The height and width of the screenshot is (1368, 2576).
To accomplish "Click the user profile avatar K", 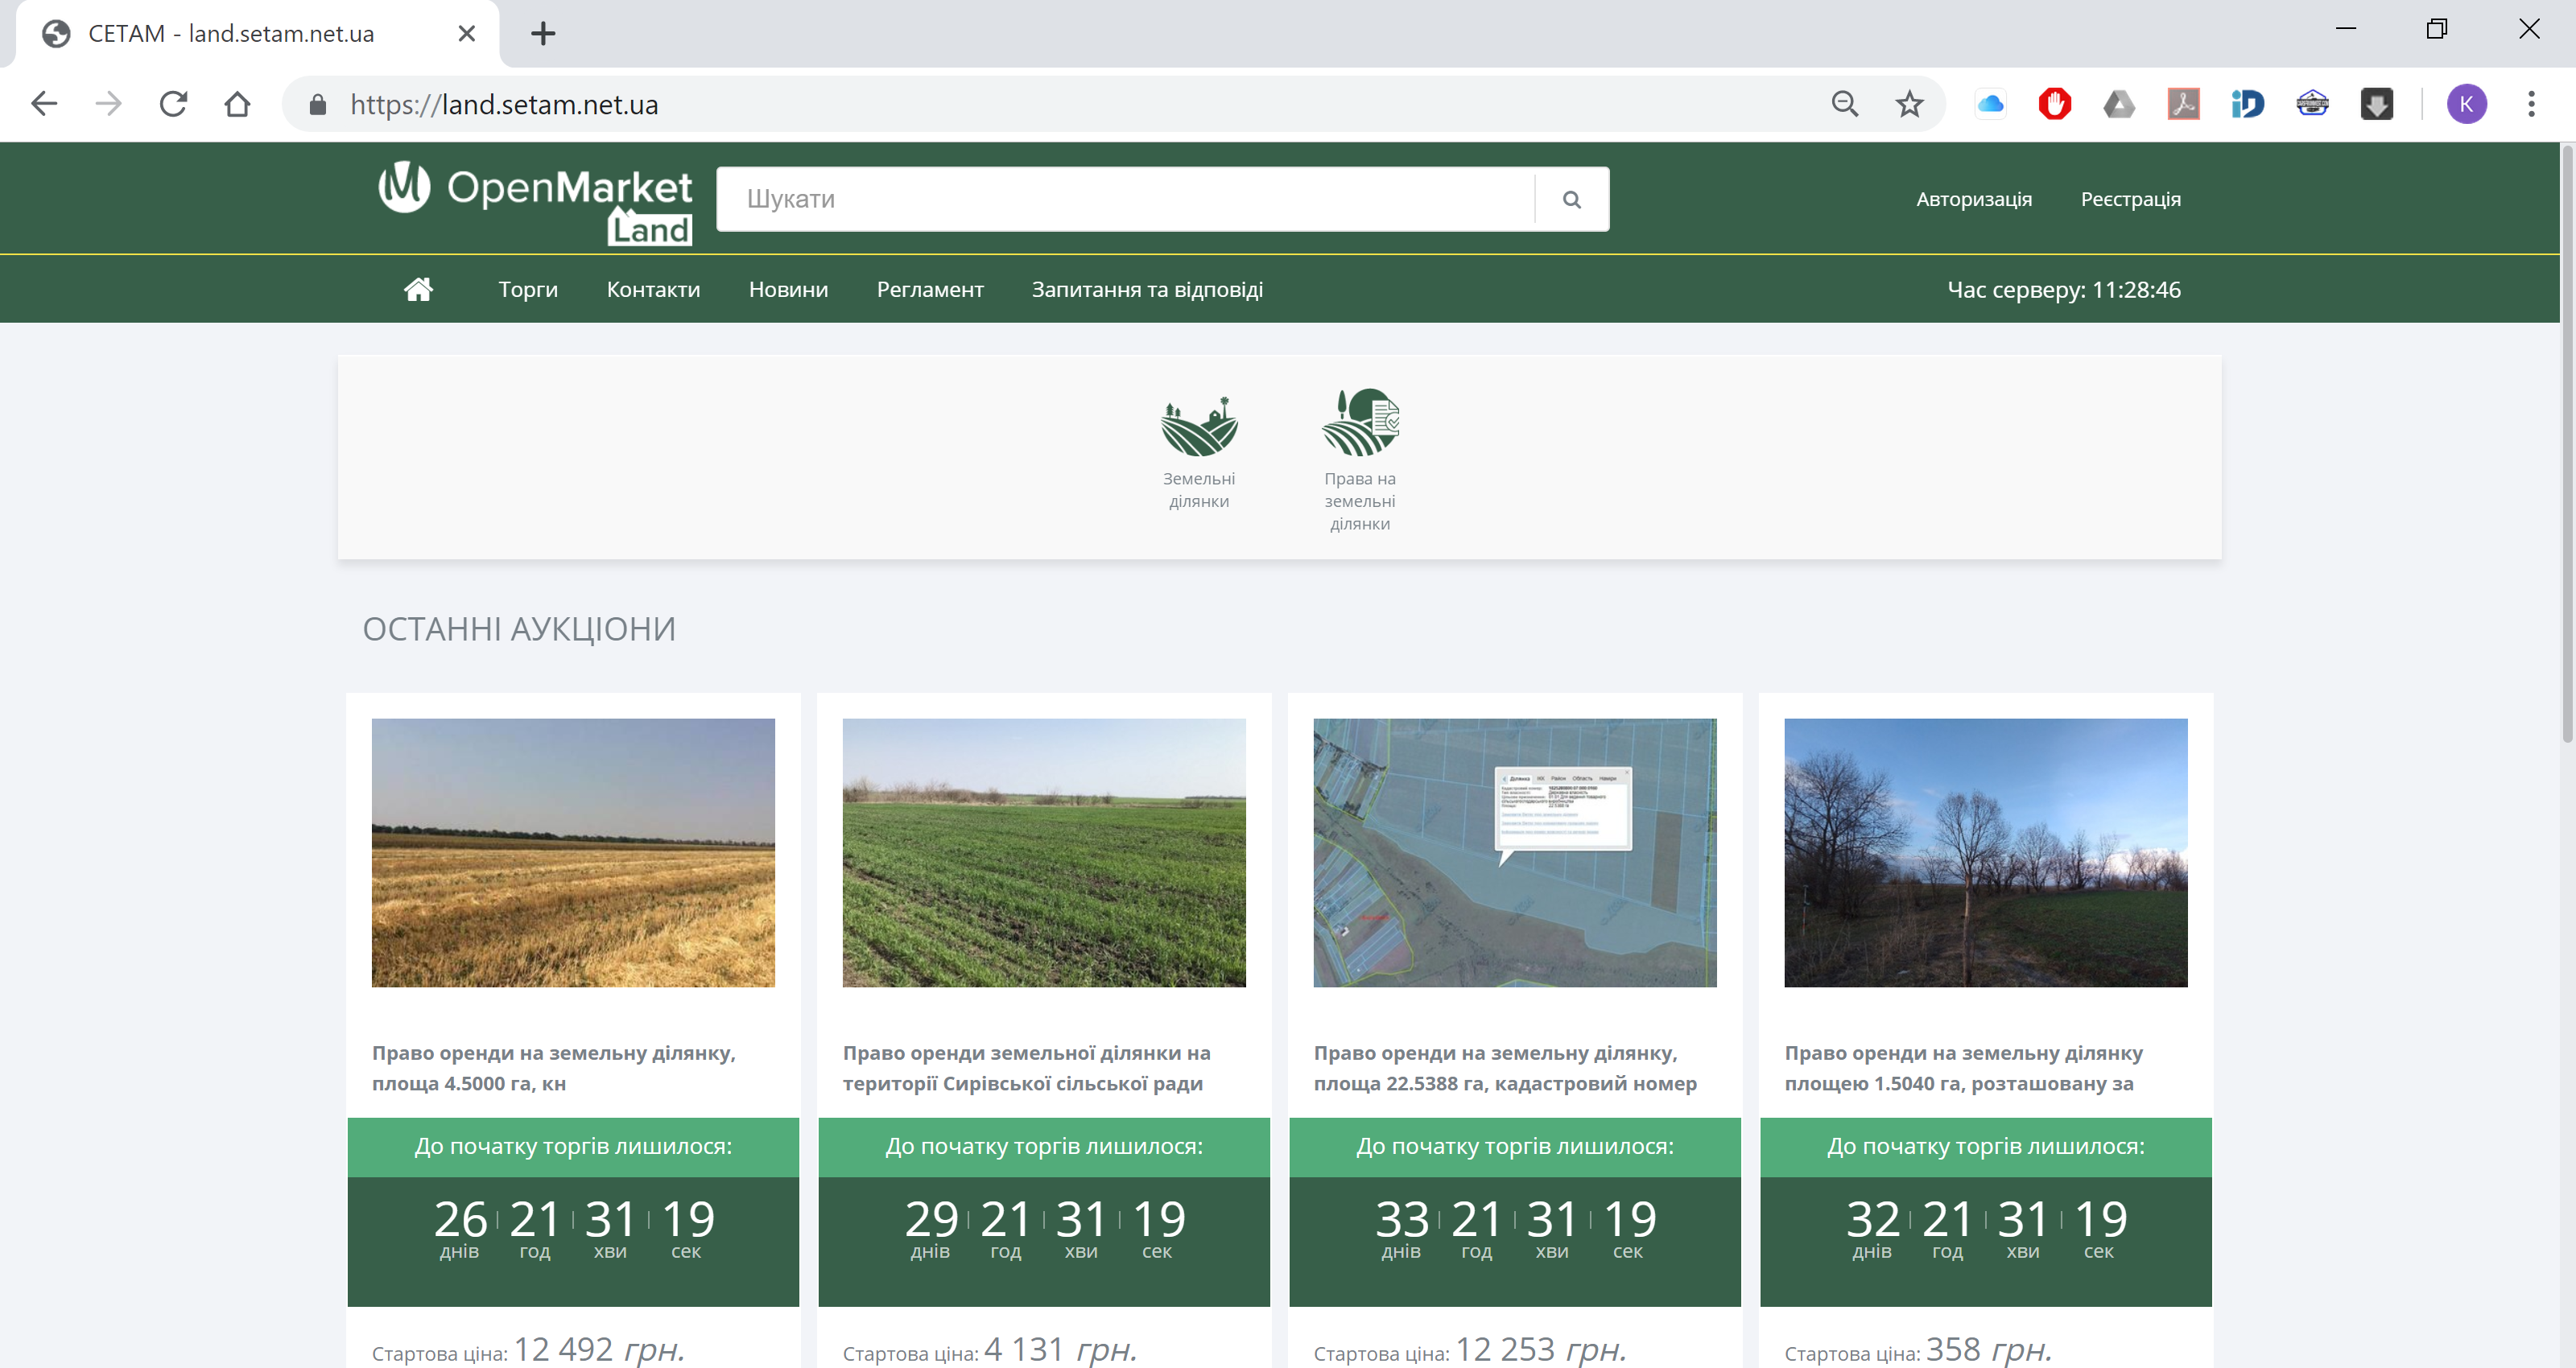I will pos(2466,104).
